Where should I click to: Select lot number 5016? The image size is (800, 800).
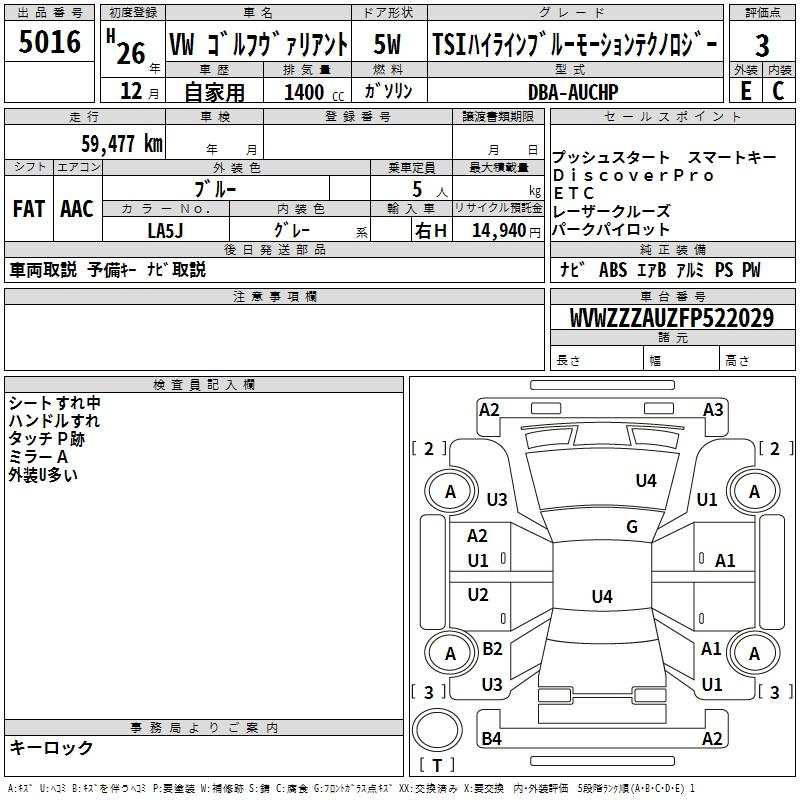coord(49,44)
